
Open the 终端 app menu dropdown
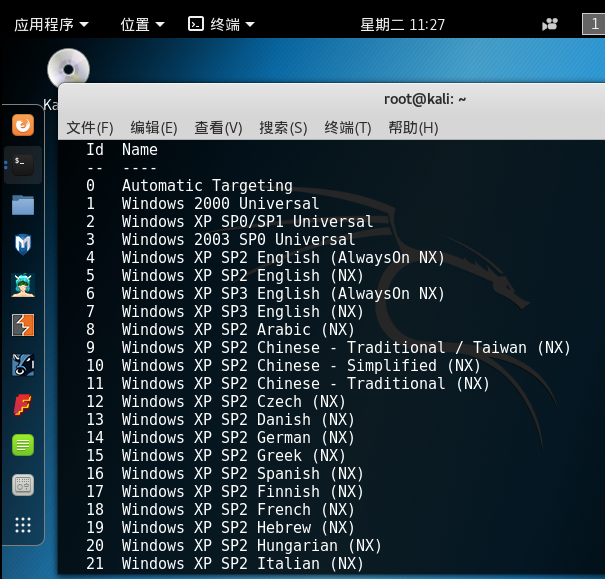232,24
